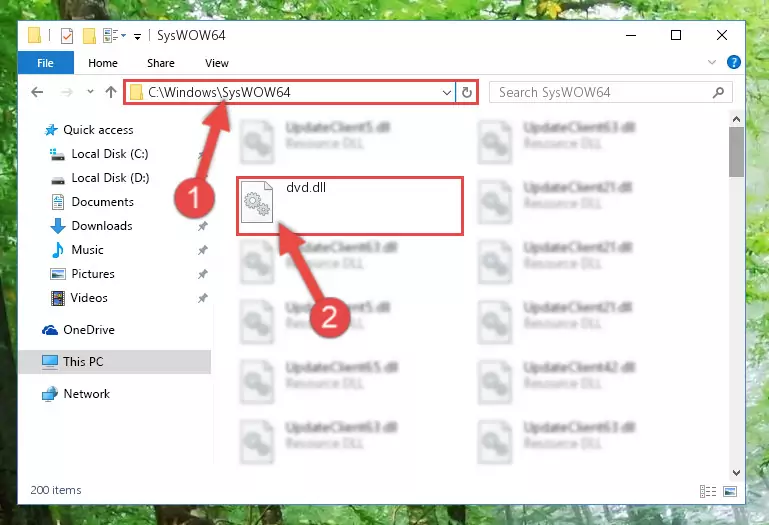Click the Pictures folder icon
This screenshot has height=525, width=769.
pyautogui.click(x=58, y=274)
